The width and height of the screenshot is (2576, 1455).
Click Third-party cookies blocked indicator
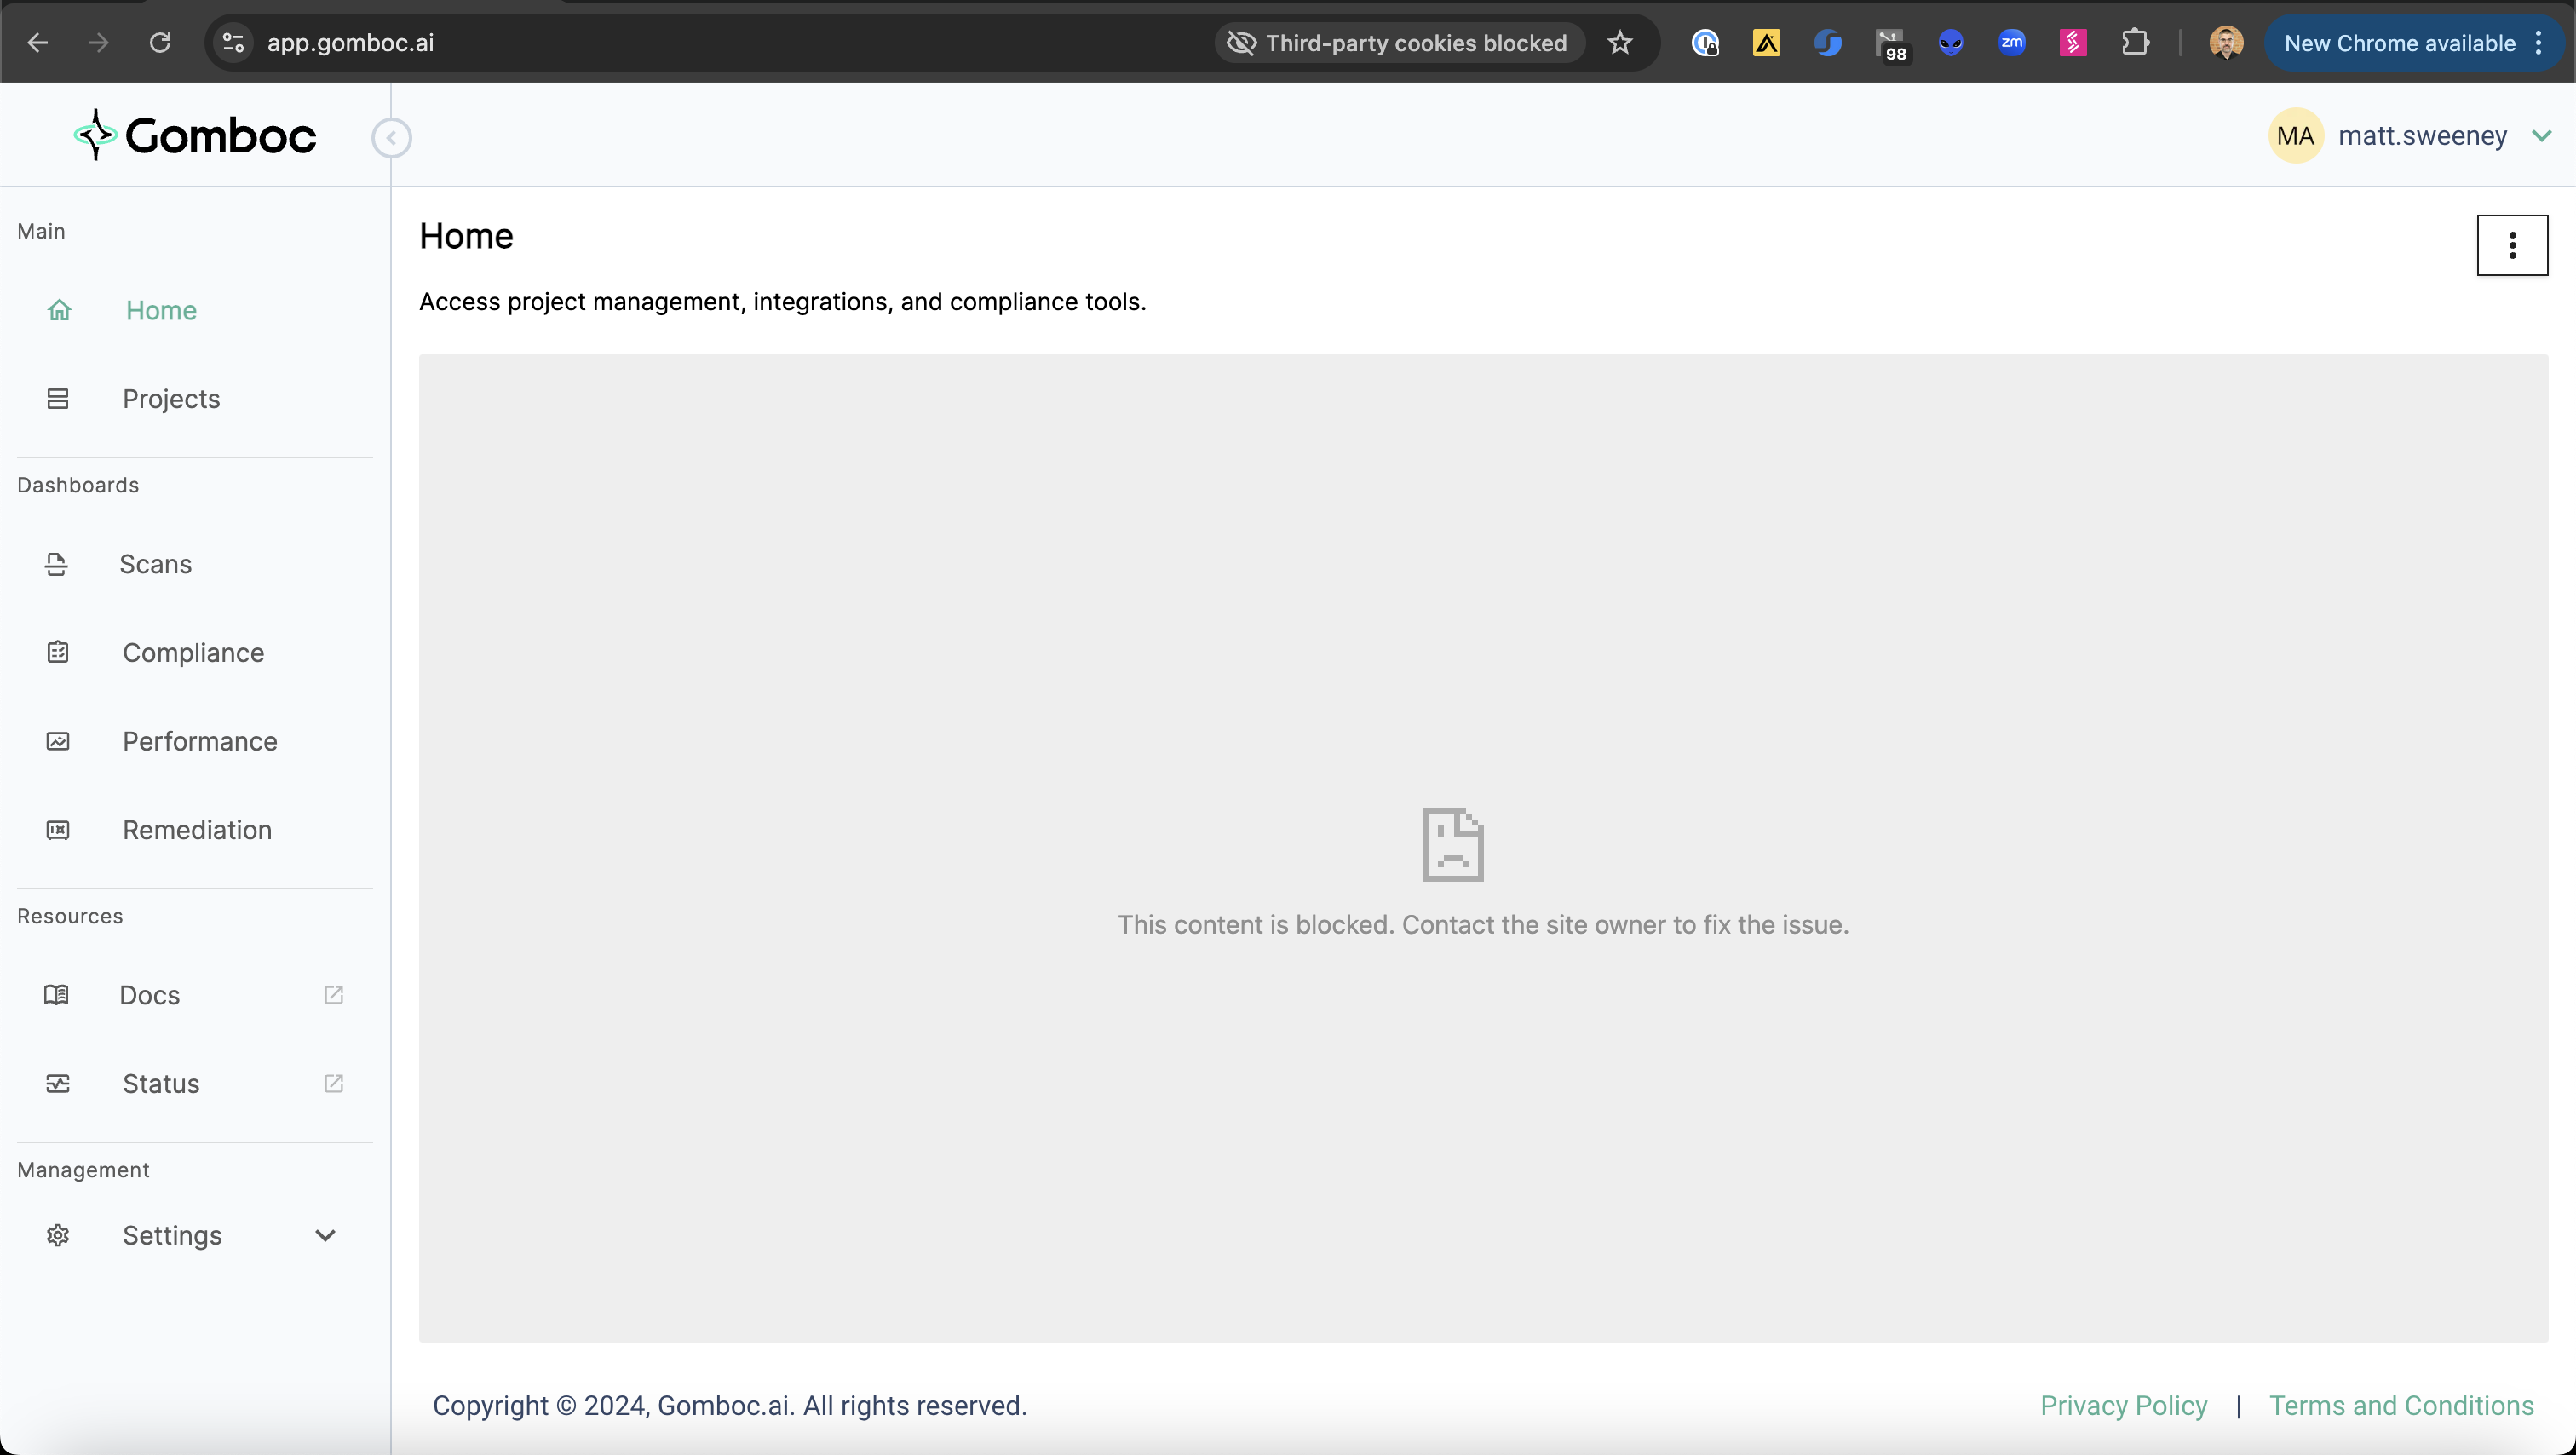click(1398, 43)
